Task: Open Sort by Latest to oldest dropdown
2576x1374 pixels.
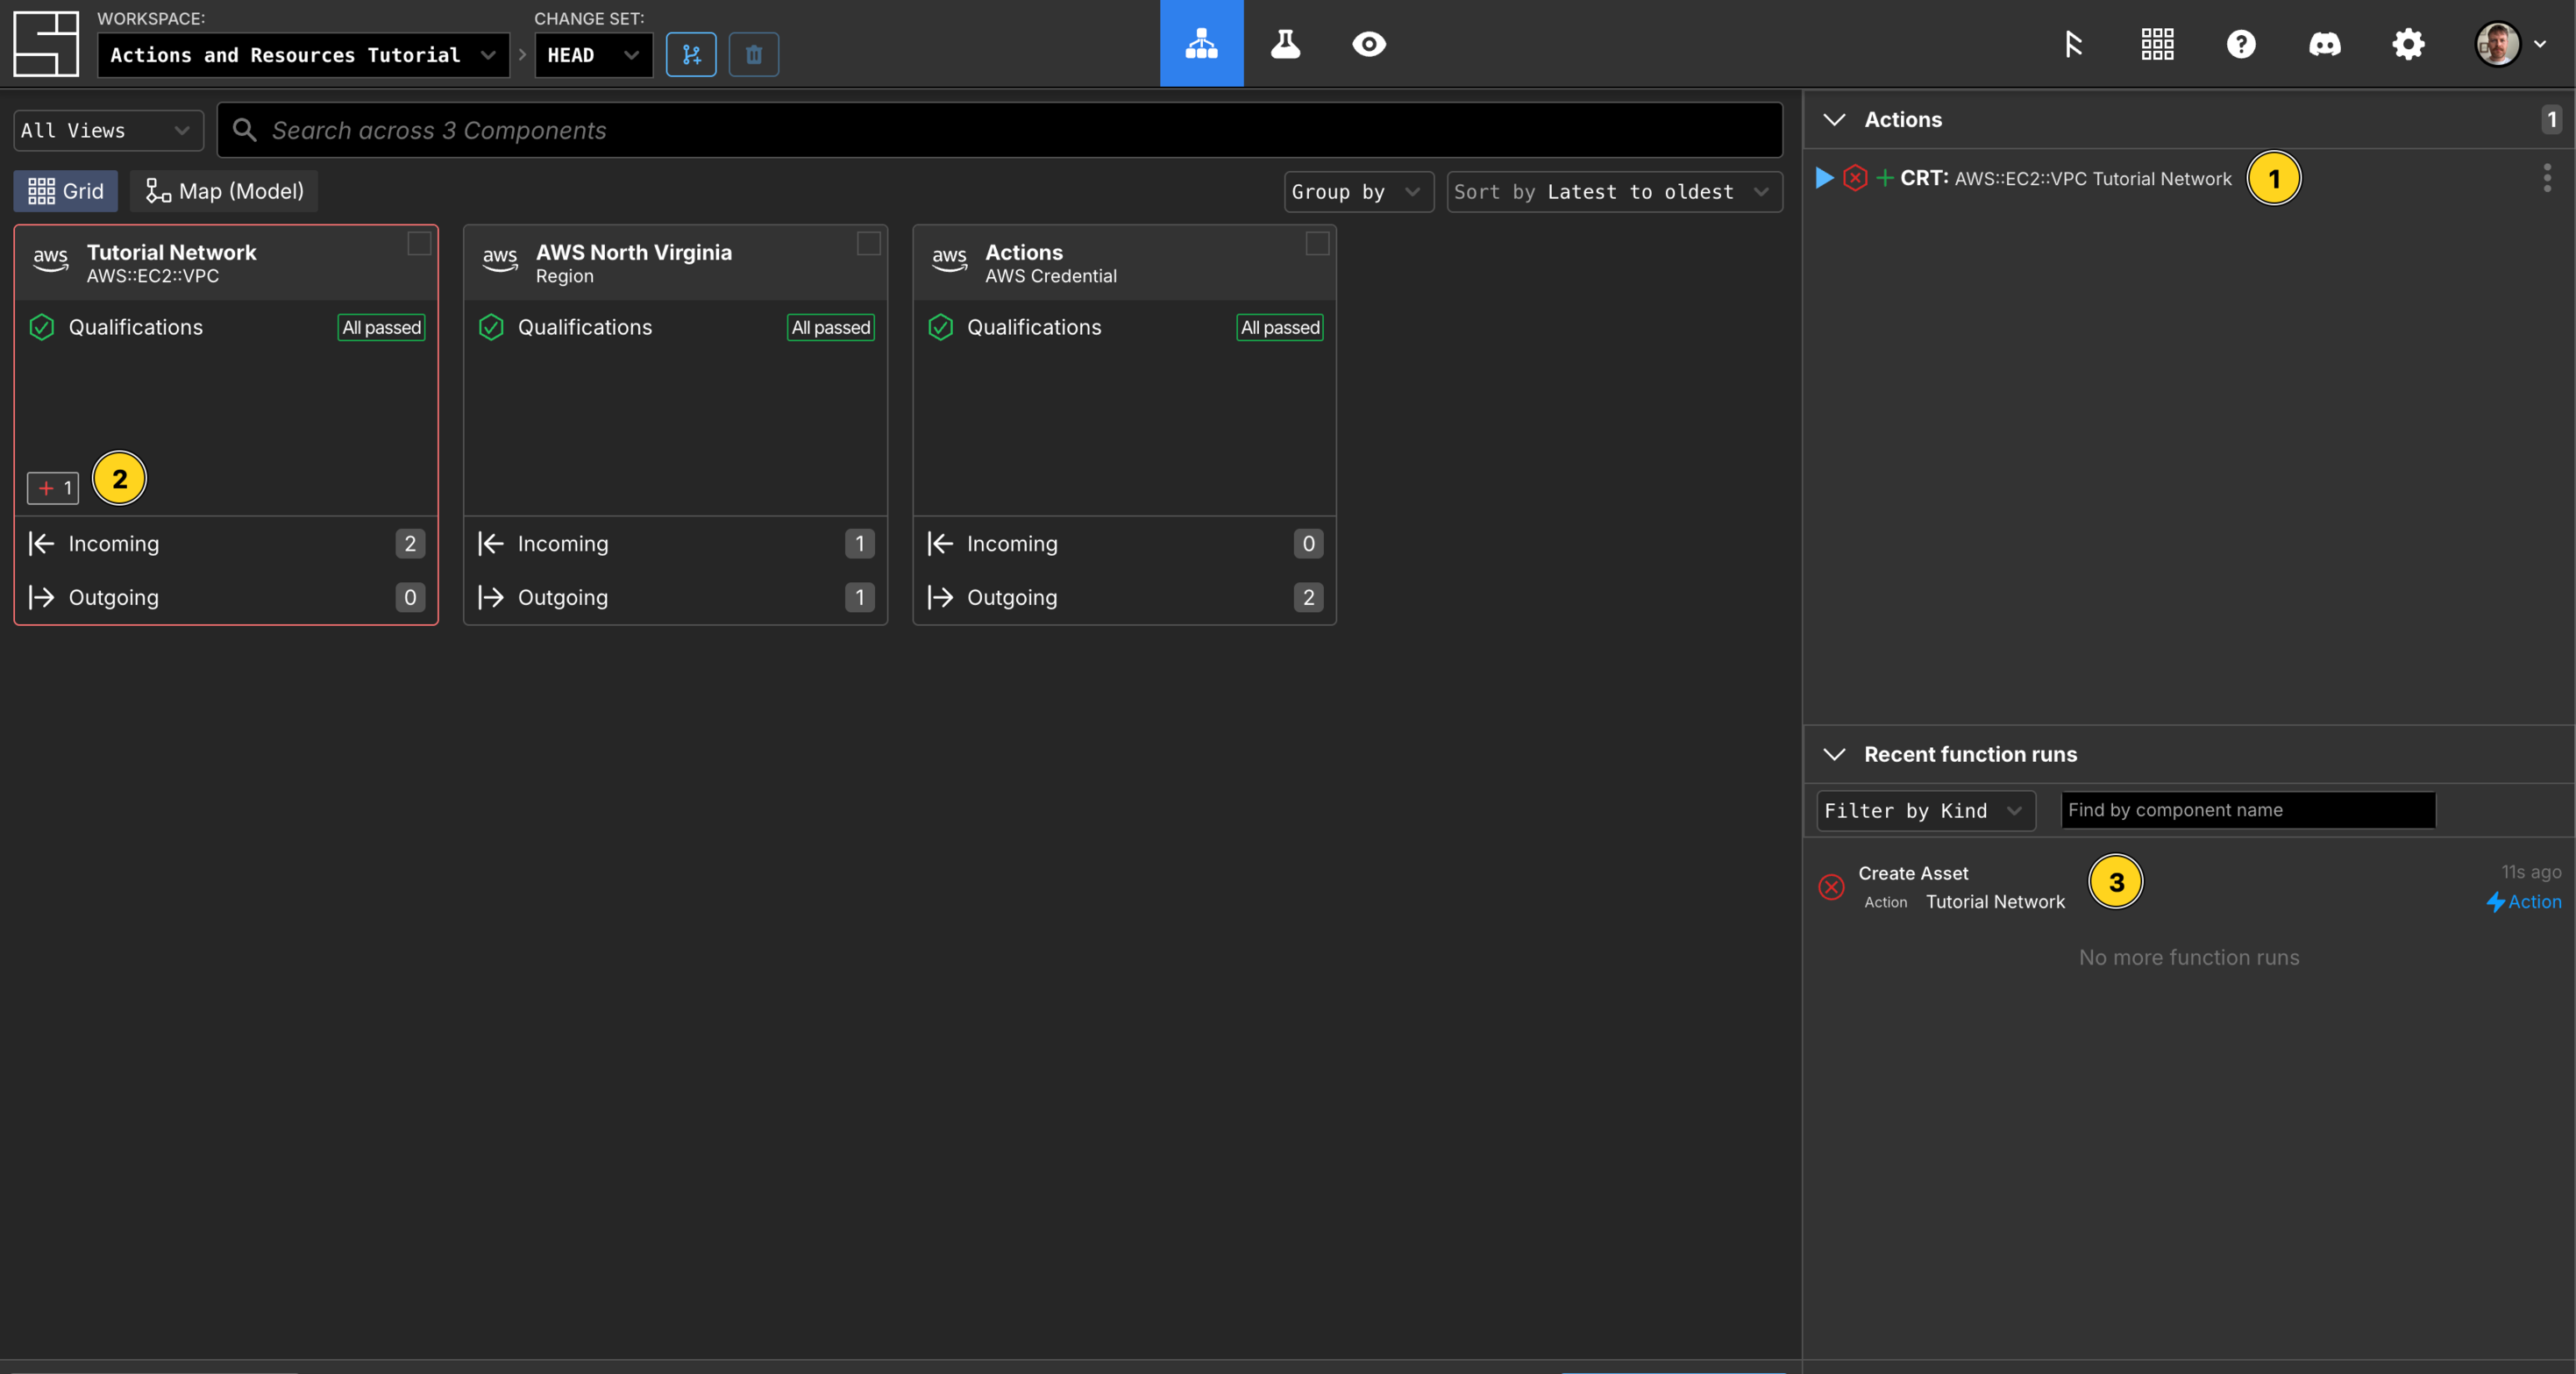Action: (1614, 191)
